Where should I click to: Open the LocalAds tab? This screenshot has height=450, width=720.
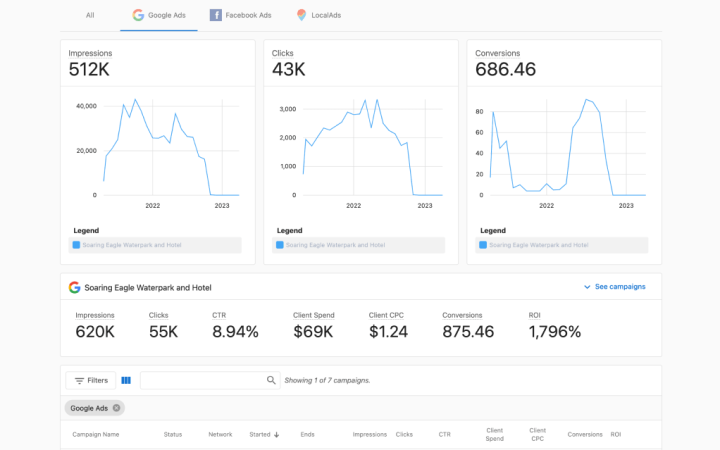pyautogui.click(x=319, y=15)
